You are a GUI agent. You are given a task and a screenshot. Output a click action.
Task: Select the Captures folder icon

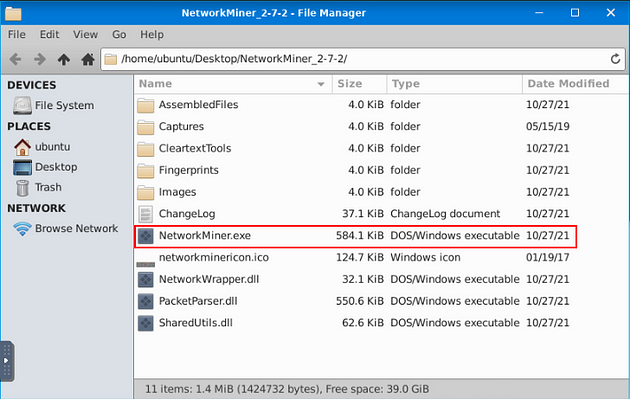[145, 127]
